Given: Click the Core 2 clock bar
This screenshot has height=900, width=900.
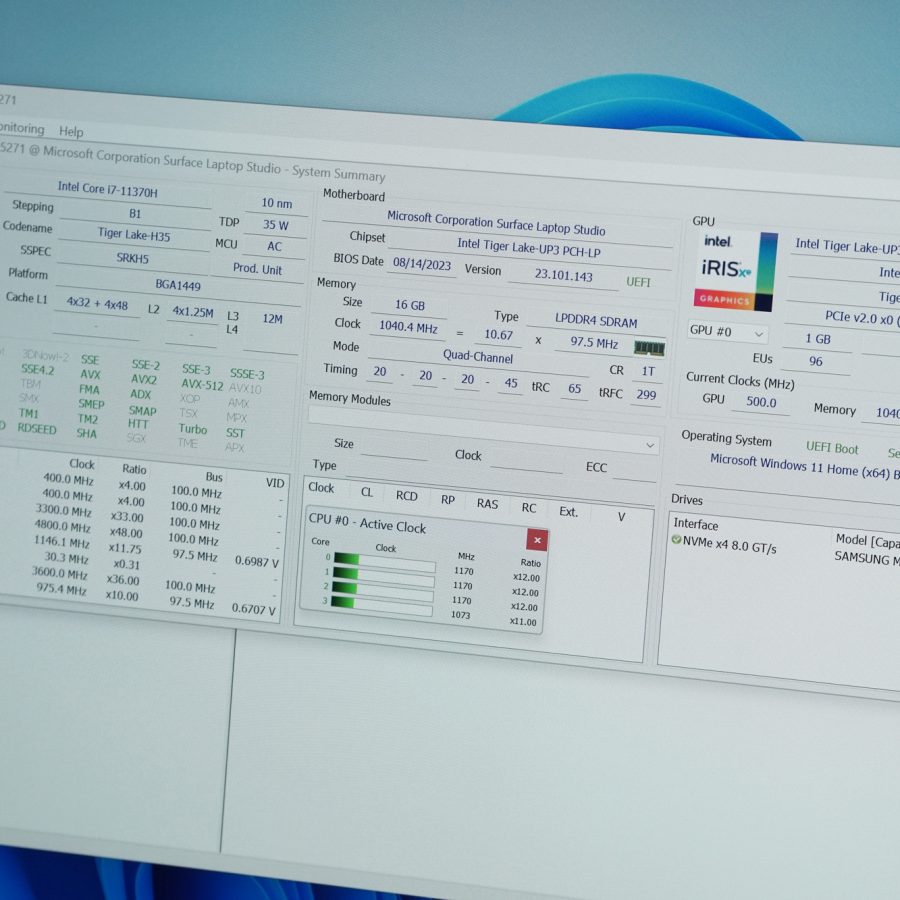Looking at the screenshot, I should coord(382,591).
